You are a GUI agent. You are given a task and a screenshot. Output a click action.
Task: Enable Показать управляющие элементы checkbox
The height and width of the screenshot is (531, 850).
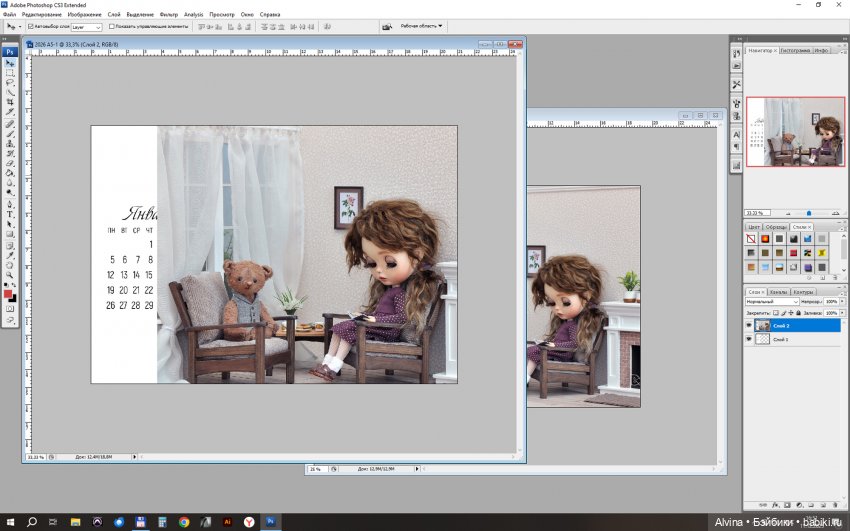(112, 26)
